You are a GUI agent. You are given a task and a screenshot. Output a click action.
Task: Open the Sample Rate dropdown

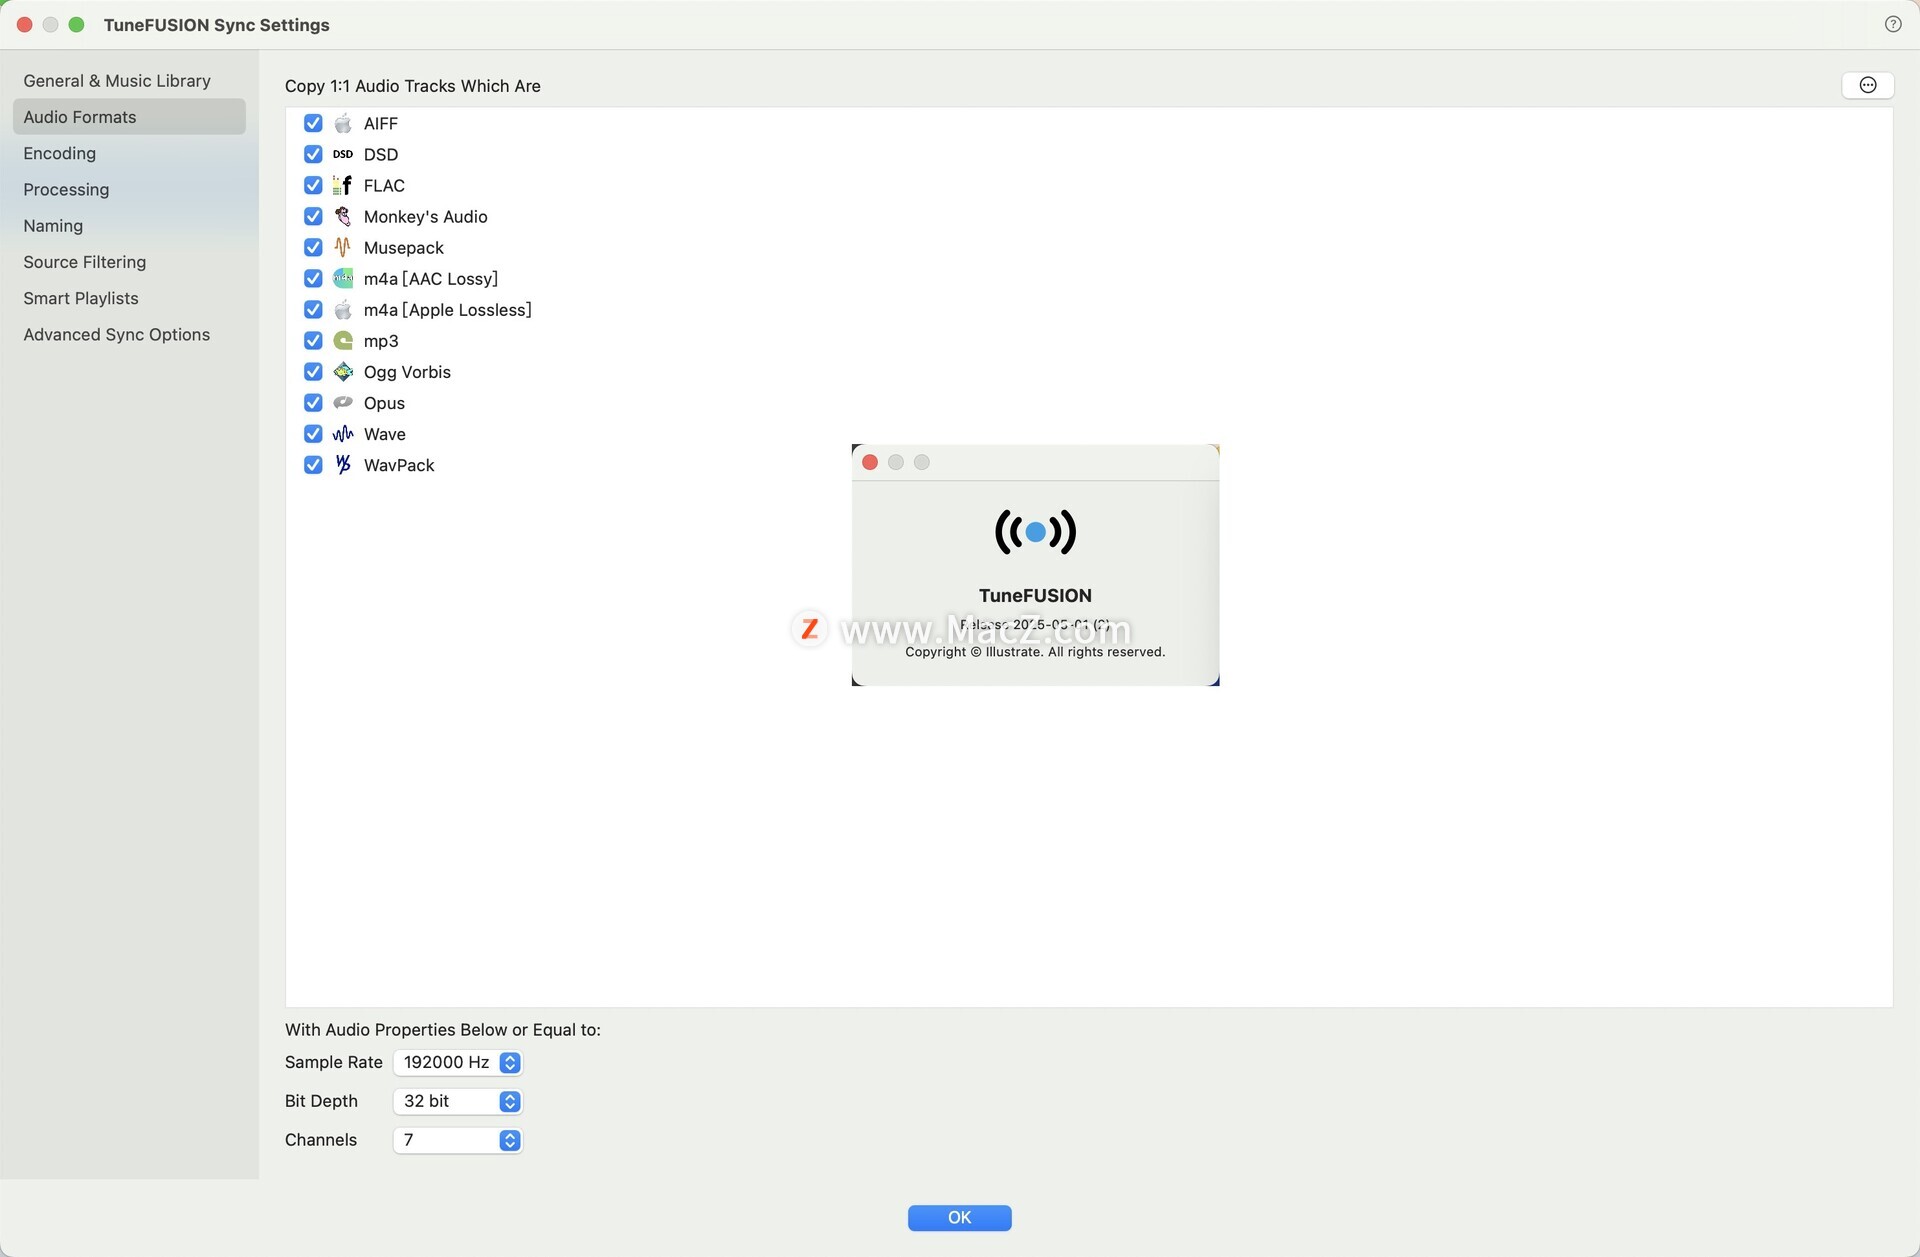tap(458, 1062)
